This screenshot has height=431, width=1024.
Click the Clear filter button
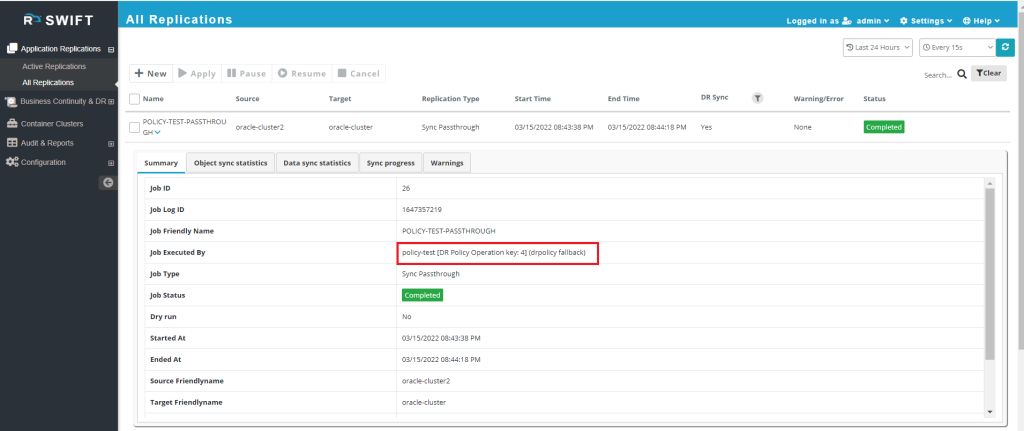989,73
